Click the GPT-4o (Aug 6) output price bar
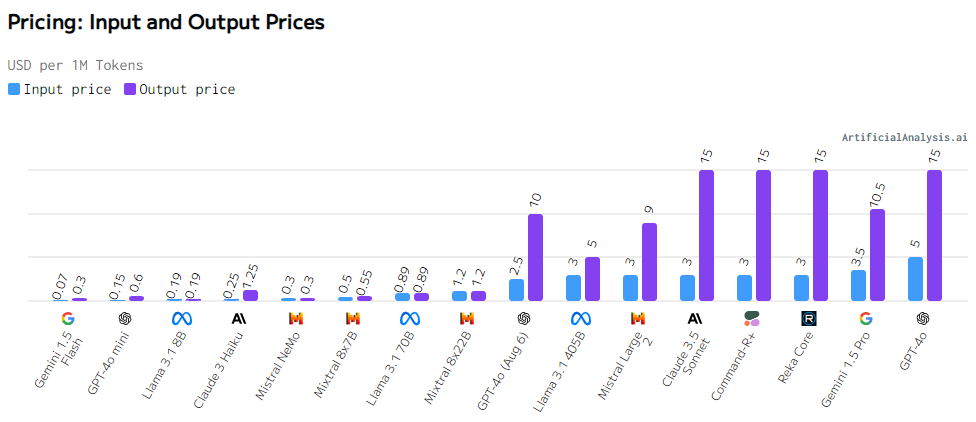Screen dimensions: 976x422 click(x=535, y=257)
